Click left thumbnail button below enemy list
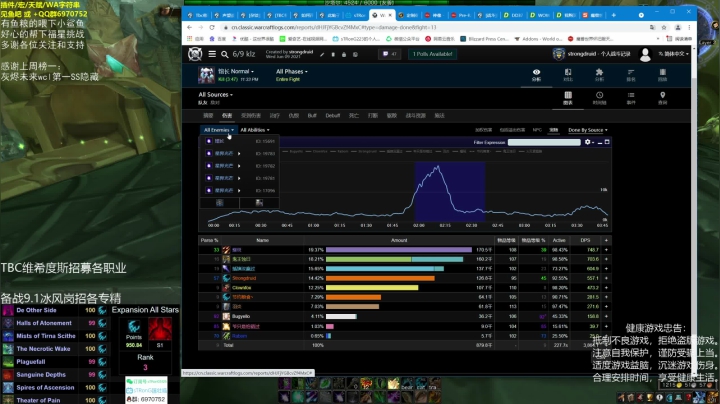 click(220, 202)
